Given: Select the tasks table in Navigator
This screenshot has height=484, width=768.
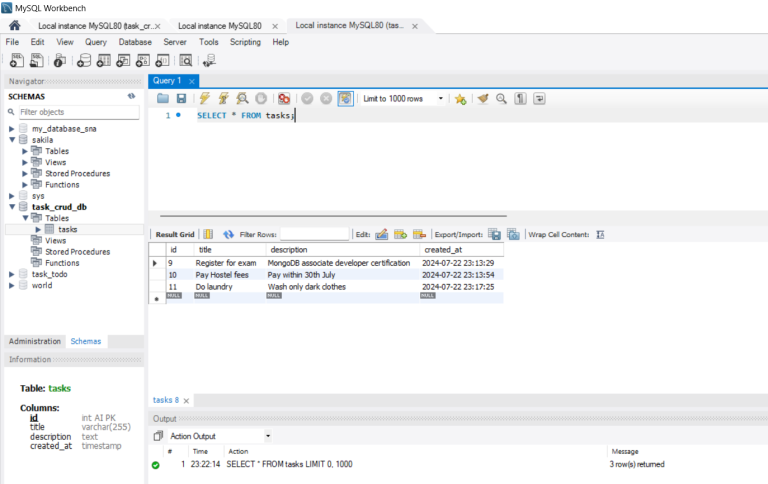Looking at the screenshot, I should (67, 229).
